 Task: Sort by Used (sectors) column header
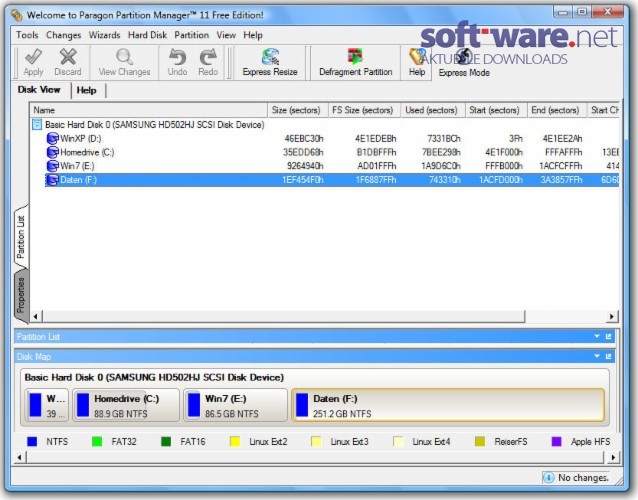(433, 110)
